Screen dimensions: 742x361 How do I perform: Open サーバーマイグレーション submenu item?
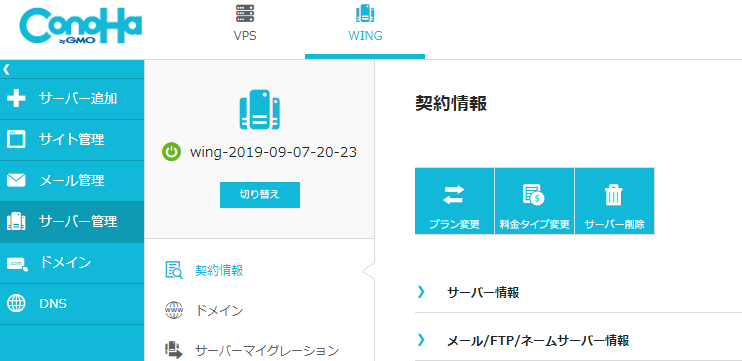[267, 351]
